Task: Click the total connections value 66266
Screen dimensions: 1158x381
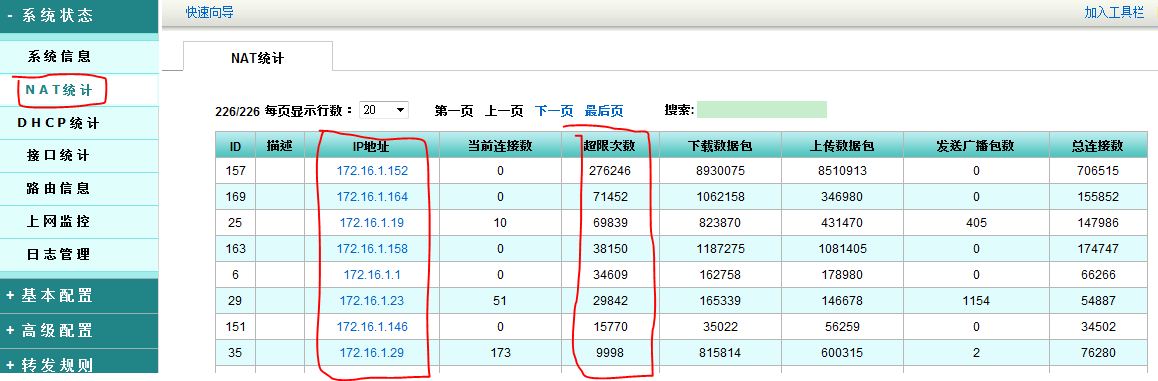Action: tap(1097, 275)
